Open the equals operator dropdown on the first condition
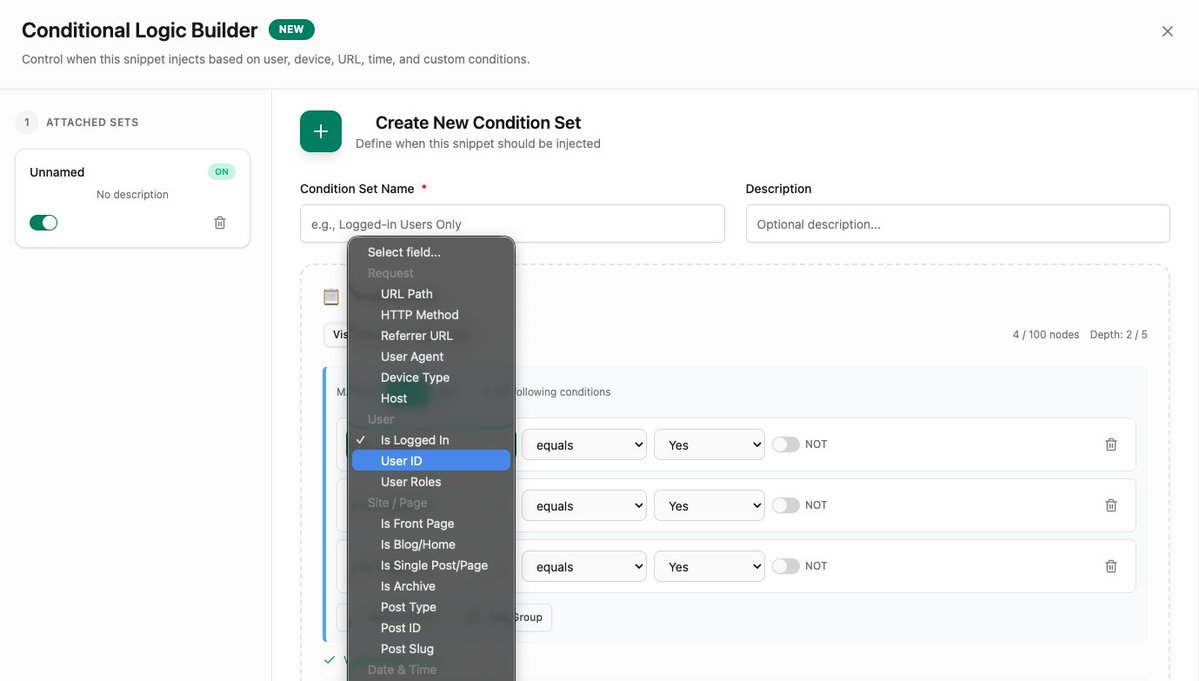Image resolution: width=1199 pixels, height=681 pixels. pyautogui.click(x=583, y=444)
